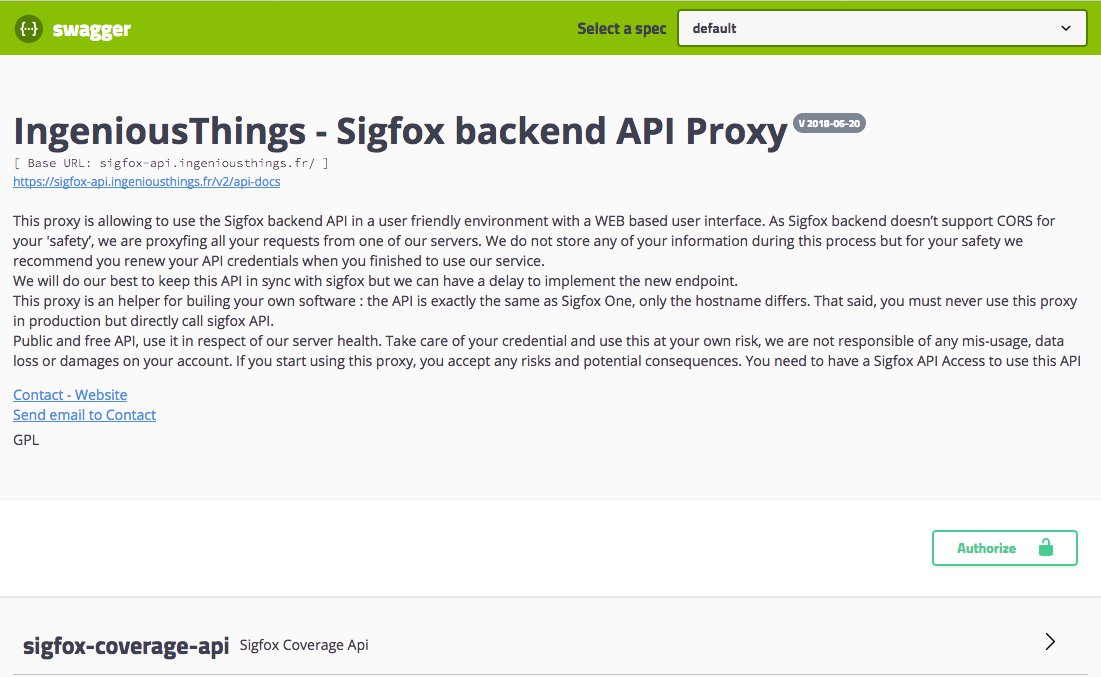Screen dimensions: 1101x677
Task: Click the Authorize button
Action: pyautogui.click(x=1004, y=548)
